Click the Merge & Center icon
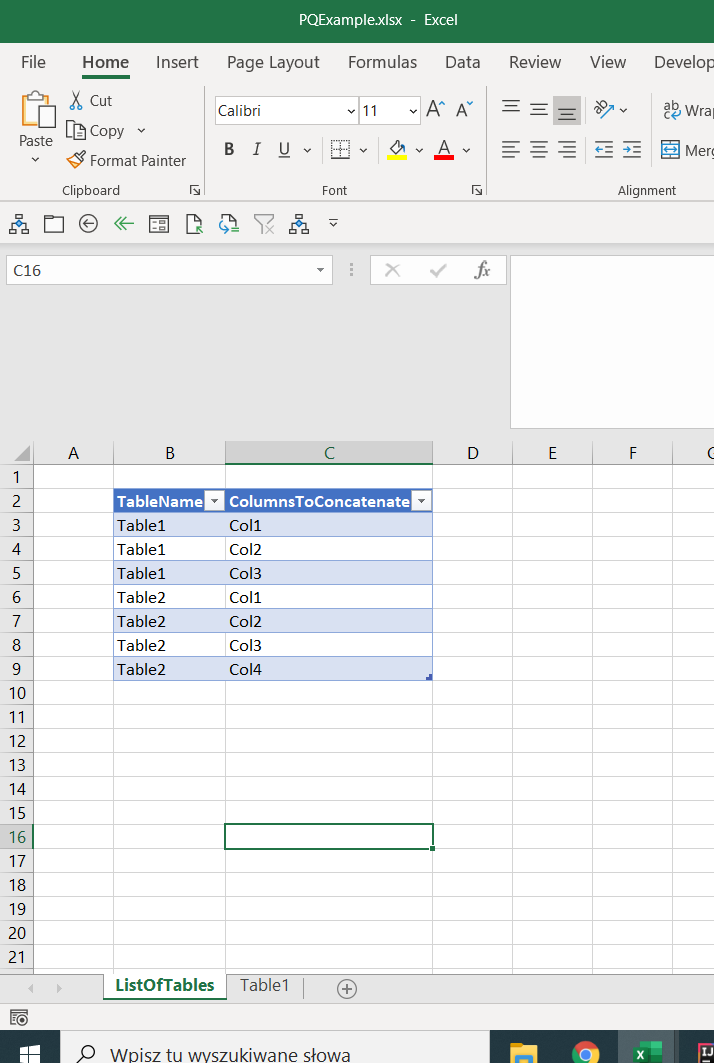The height and width of the screenshot is (1063, 714). (x=670, y=149)
